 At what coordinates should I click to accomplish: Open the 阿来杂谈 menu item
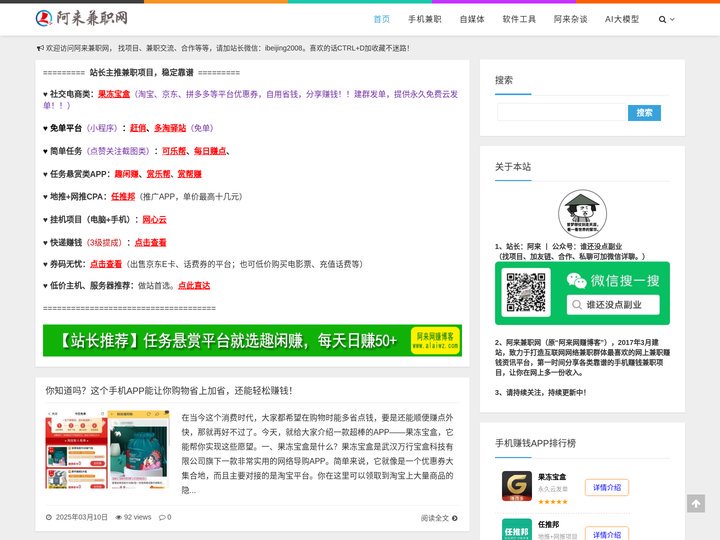pos(570,19)
